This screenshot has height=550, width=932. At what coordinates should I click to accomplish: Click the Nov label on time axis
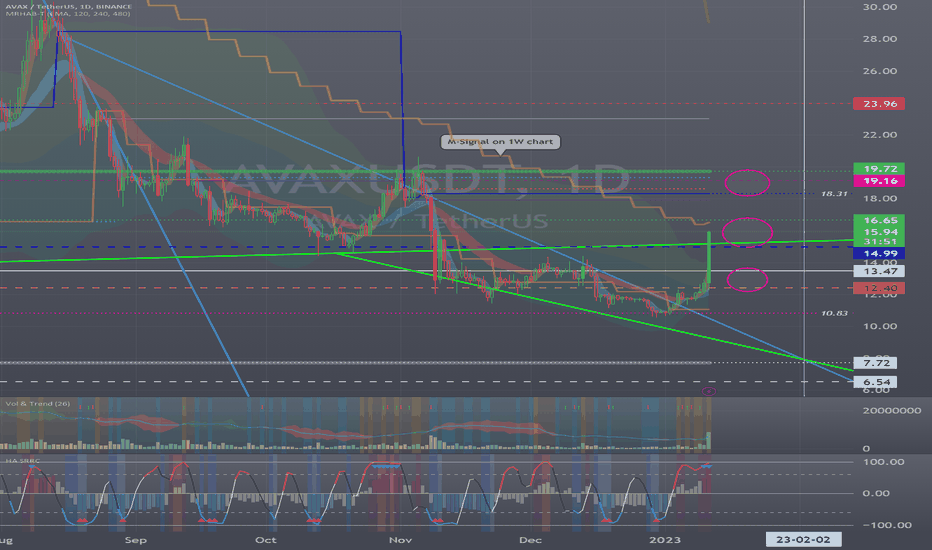[x=400, y=540]
